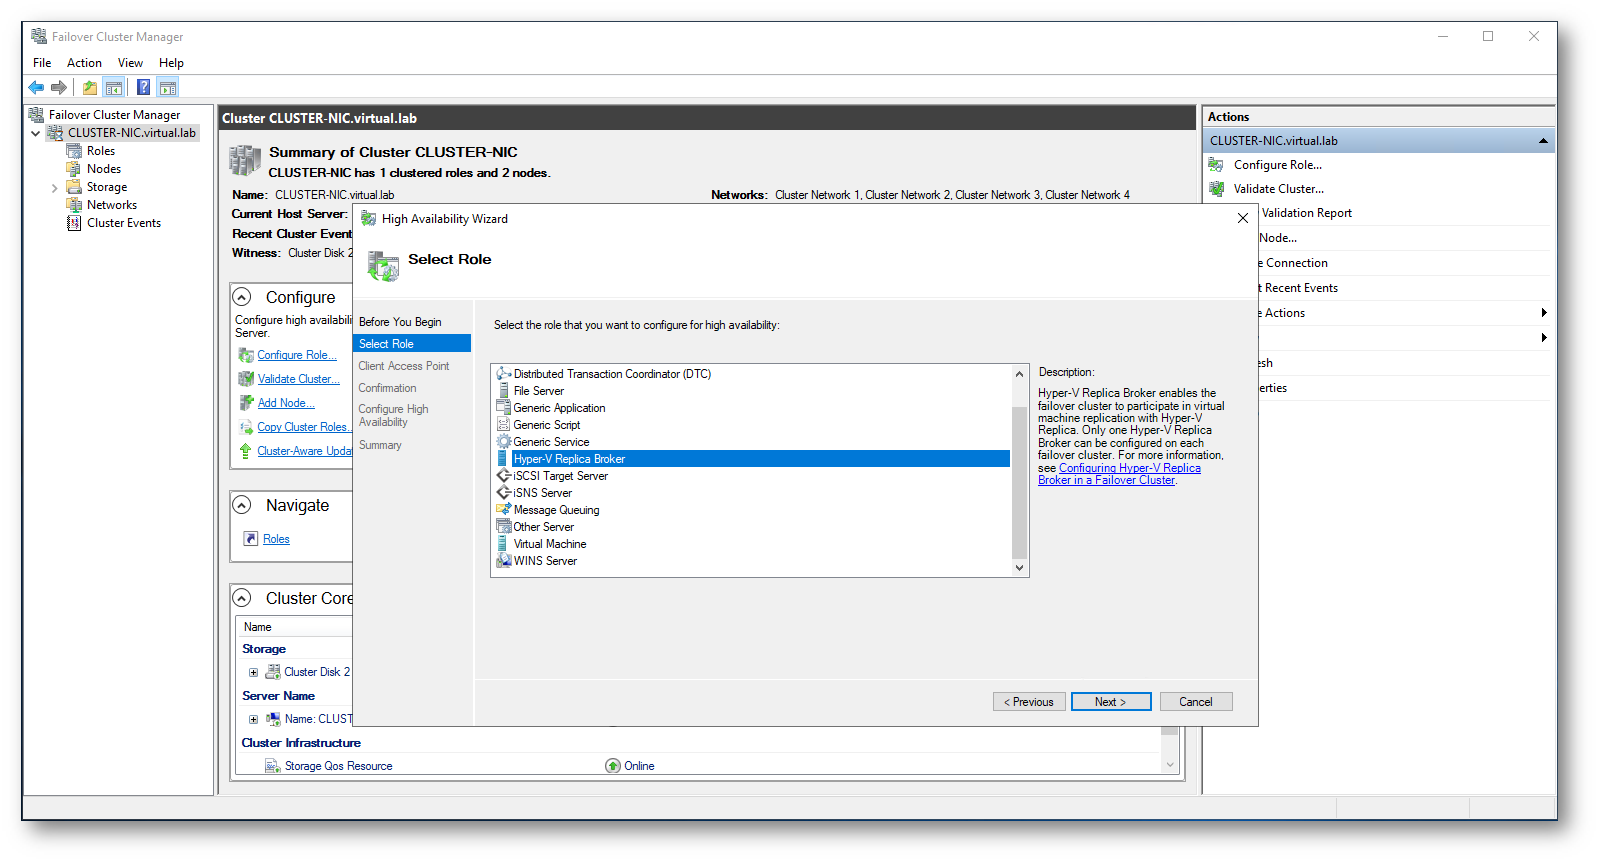Select the Failover Cluster Manager root node
Viewport: 1600px width, 863px height.
point(114,115)
